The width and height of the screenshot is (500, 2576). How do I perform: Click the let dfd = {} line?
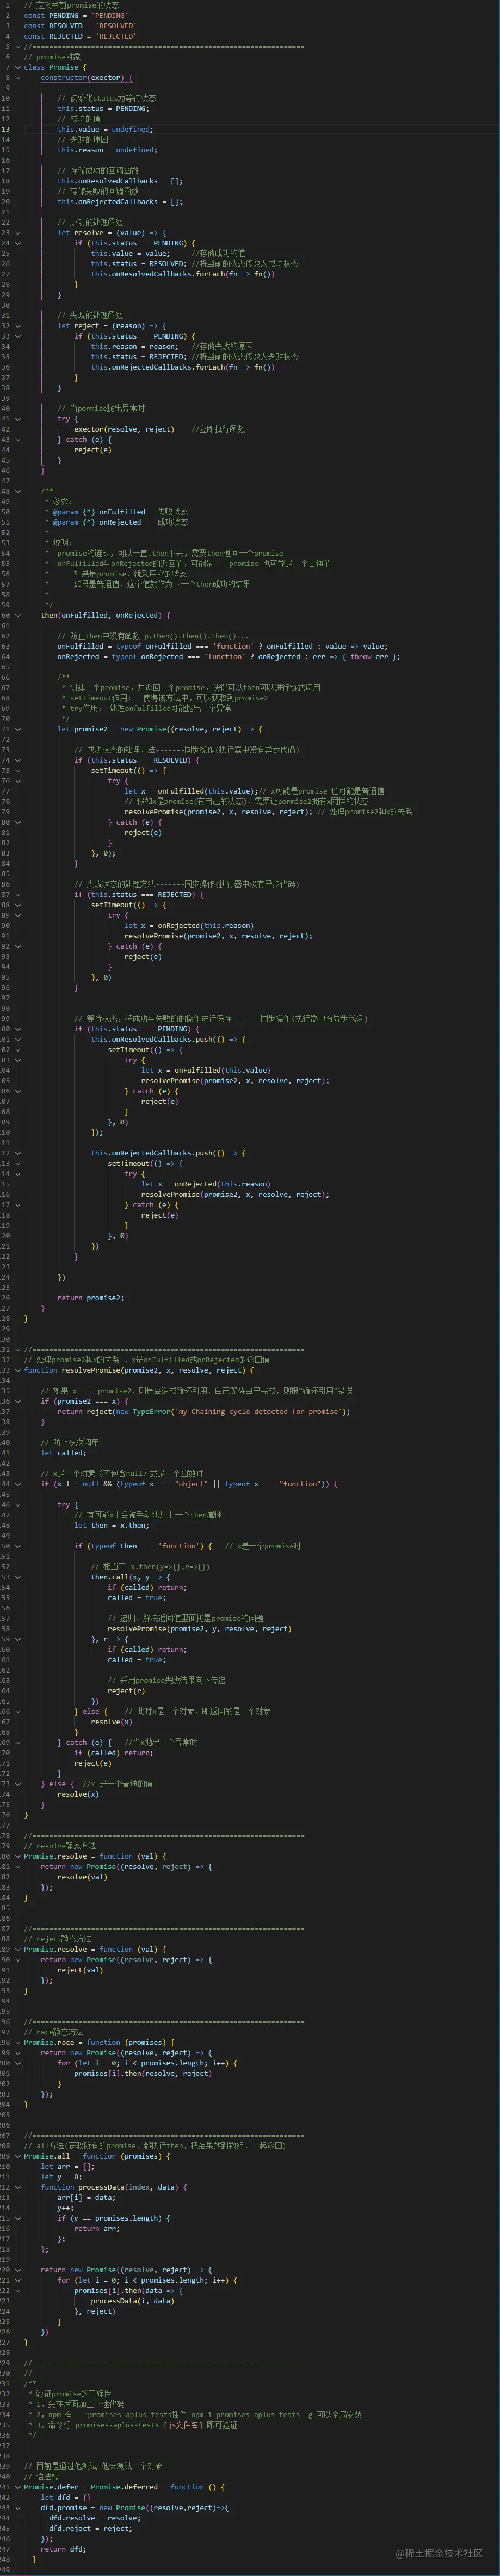[x=65, y=2497]
